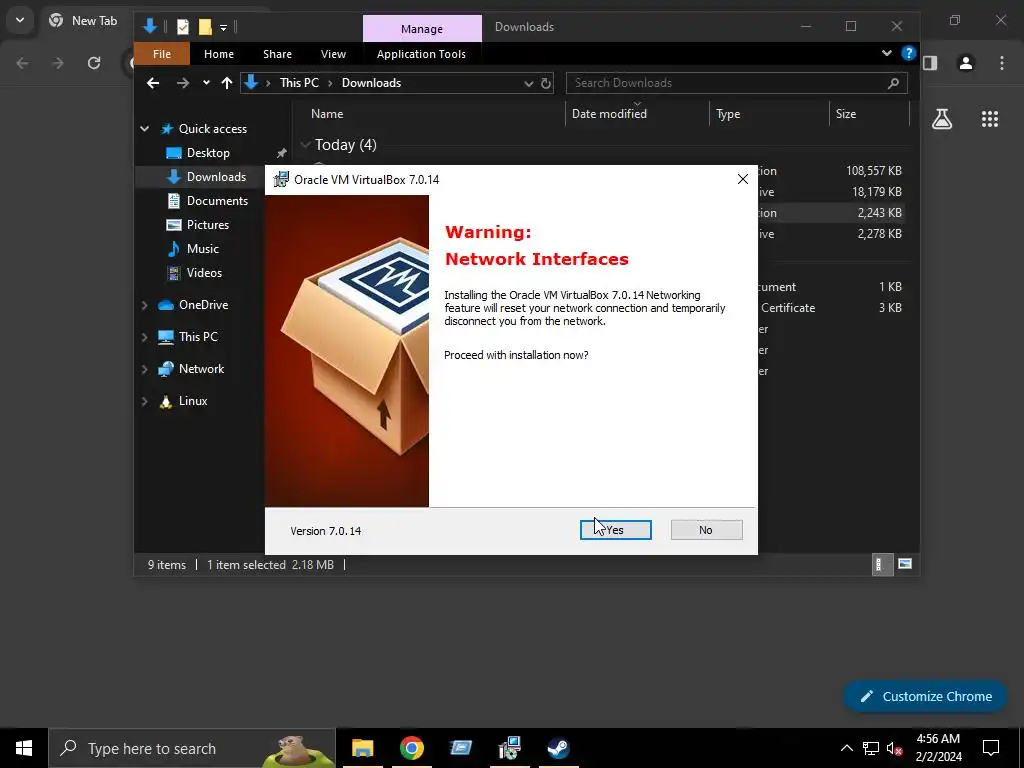The width and height of the screenshot is (1024, 768).
Task: Open the Application Tools tab
Action: point(421,54)
